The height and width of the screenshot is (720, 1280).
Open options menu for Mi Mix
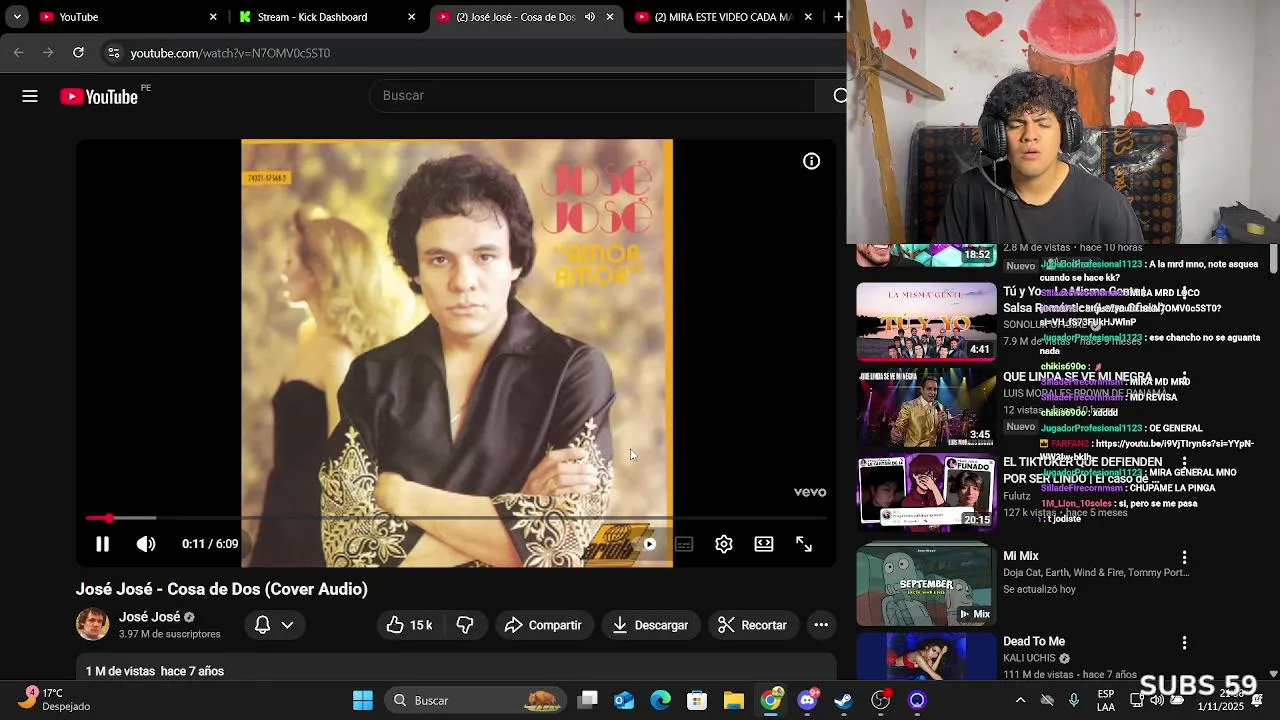pos(1184,558)
